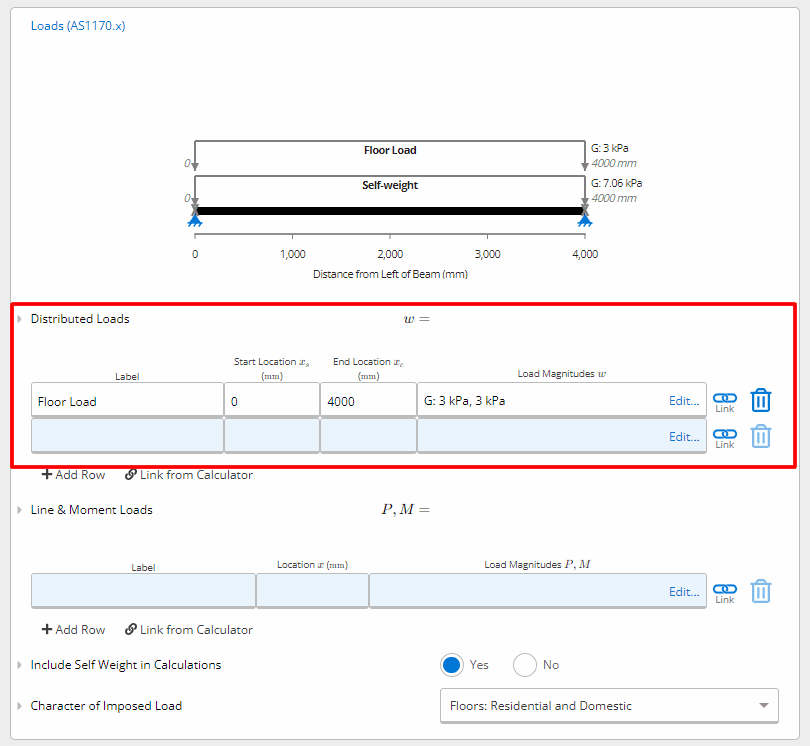
Task: Open Floors: Residential and Domestic dropdown
Action: pos(609,706)
